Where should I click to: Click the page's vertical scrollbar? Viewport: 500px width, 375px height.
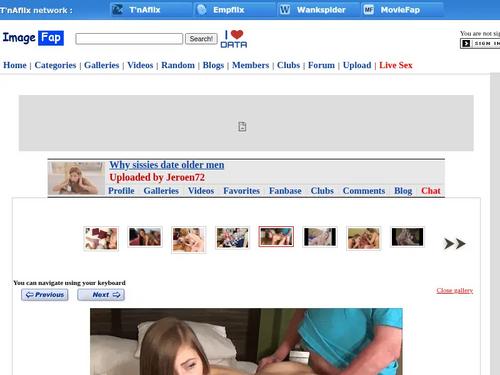(495, 224)
